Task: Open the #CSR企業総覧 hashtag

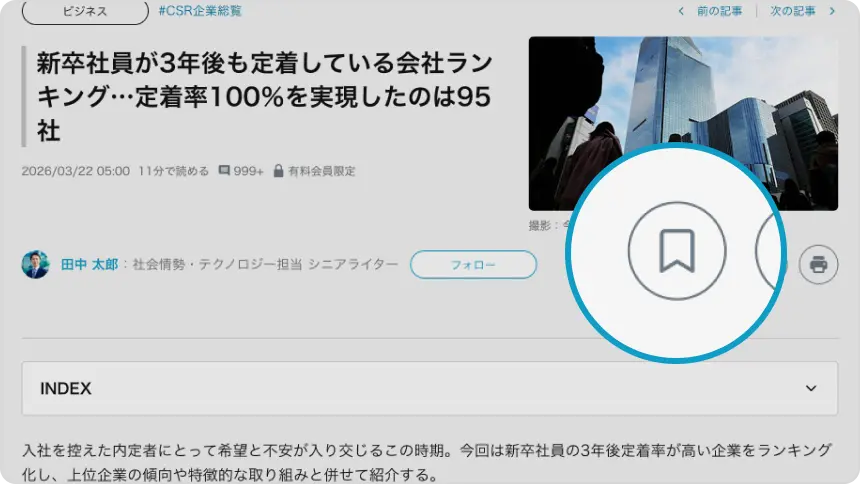Action: pyautogui.click(x=199, y=11)
